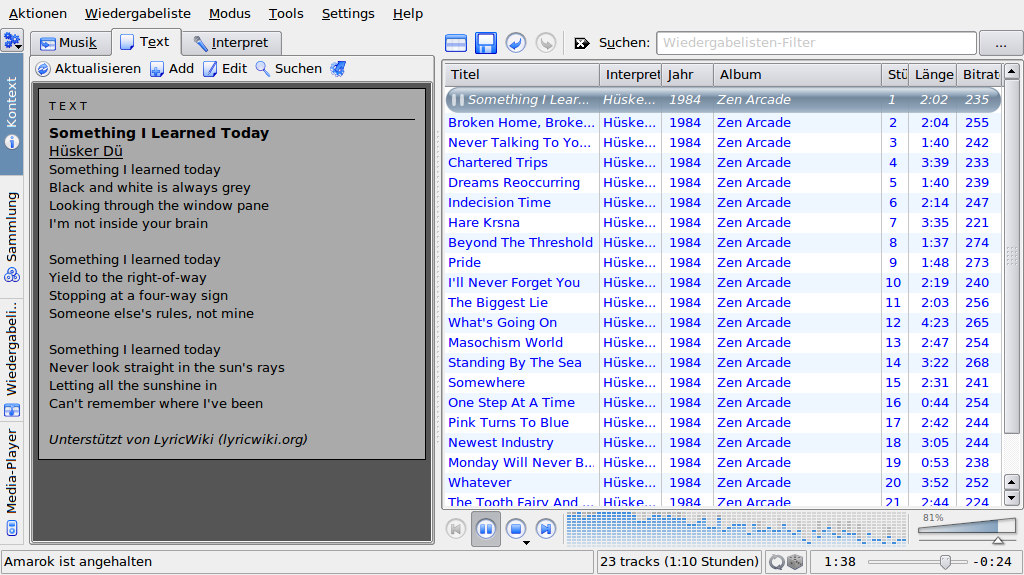1024x575 pixels.
Task: Open the Kontext sidebar tab
Action: (12, 114)
